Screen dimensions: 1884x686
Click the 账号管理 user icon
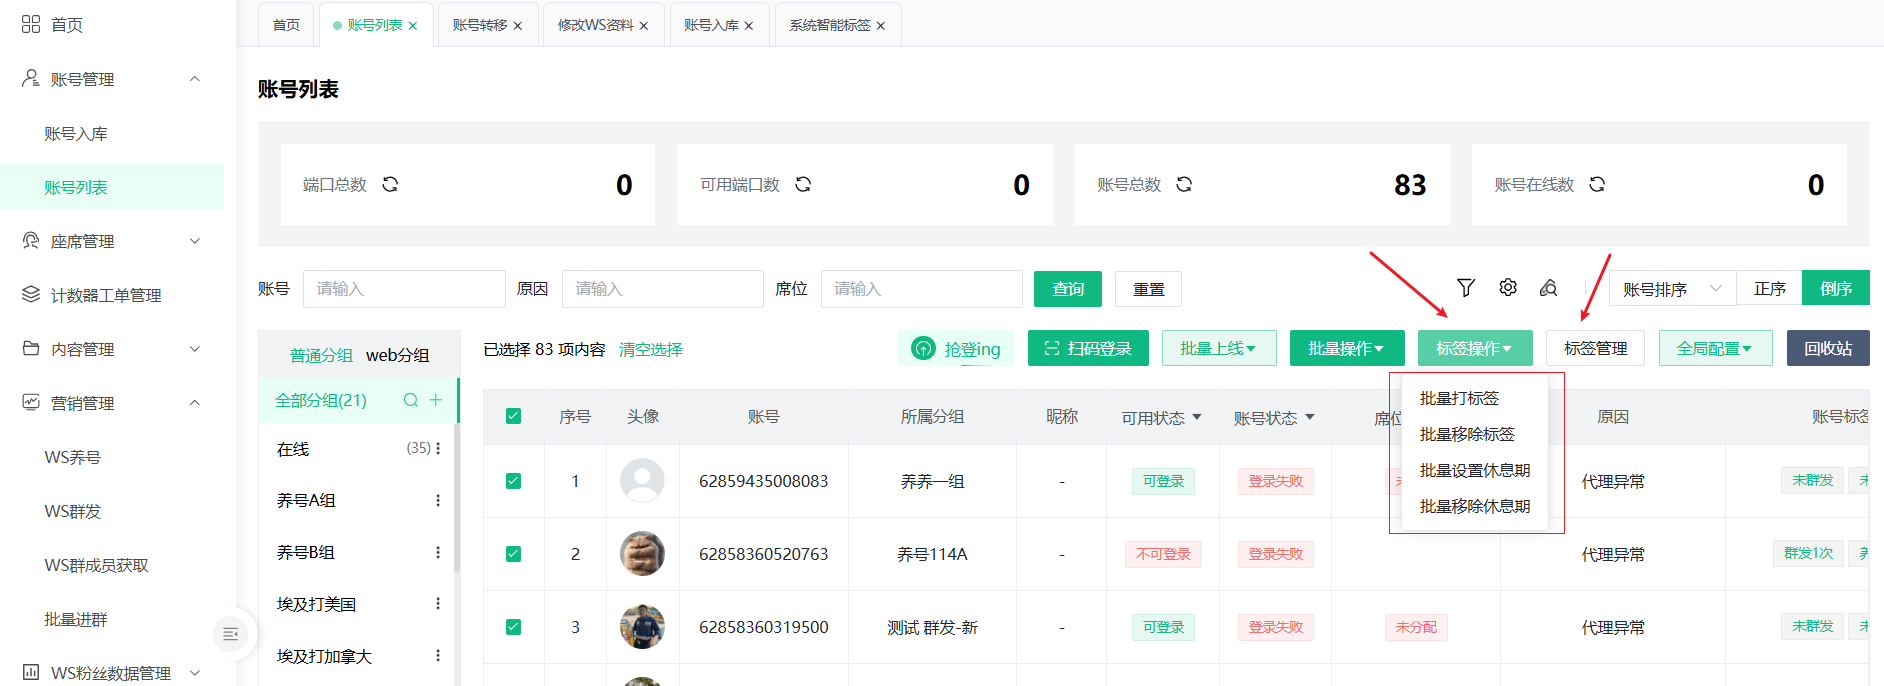click(31, 78)
